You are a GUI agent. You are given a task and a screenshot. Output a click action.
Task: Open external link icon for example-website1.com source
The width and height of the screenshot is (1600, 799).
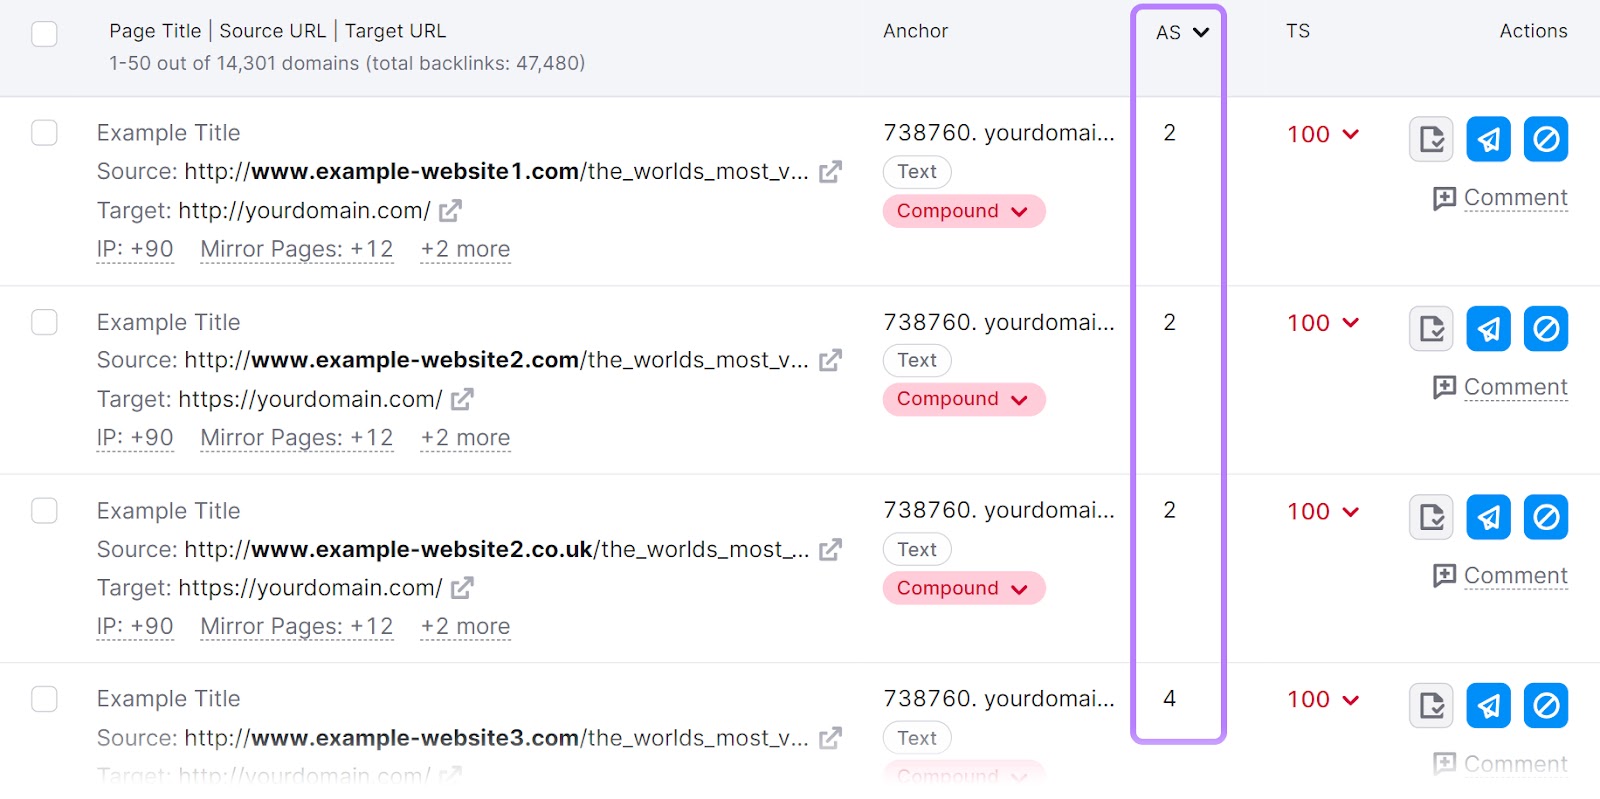[x=830, y=172]
